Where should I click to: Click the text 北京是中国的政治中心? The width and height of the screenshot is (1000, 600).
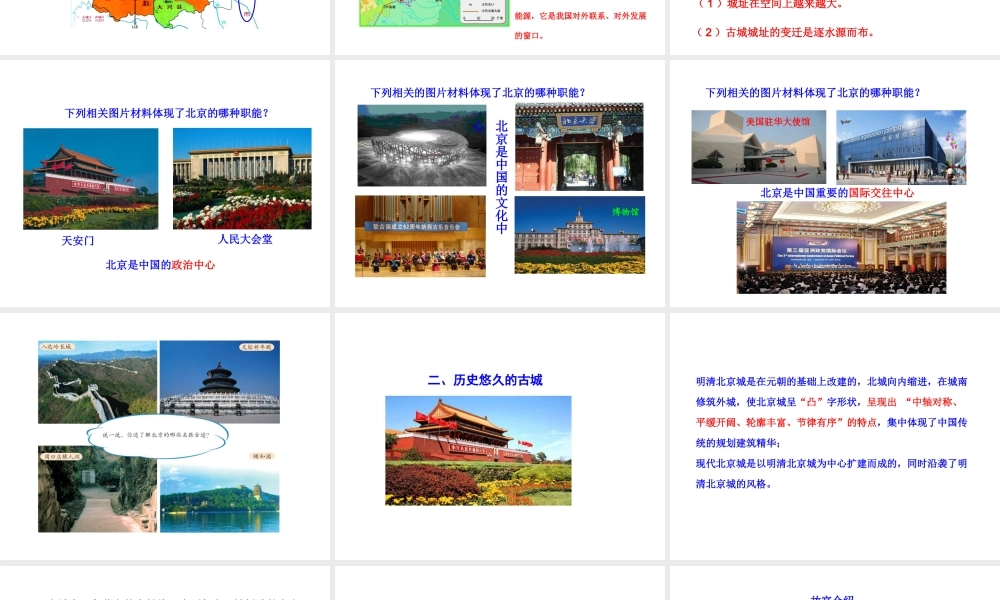coord(160,265)
